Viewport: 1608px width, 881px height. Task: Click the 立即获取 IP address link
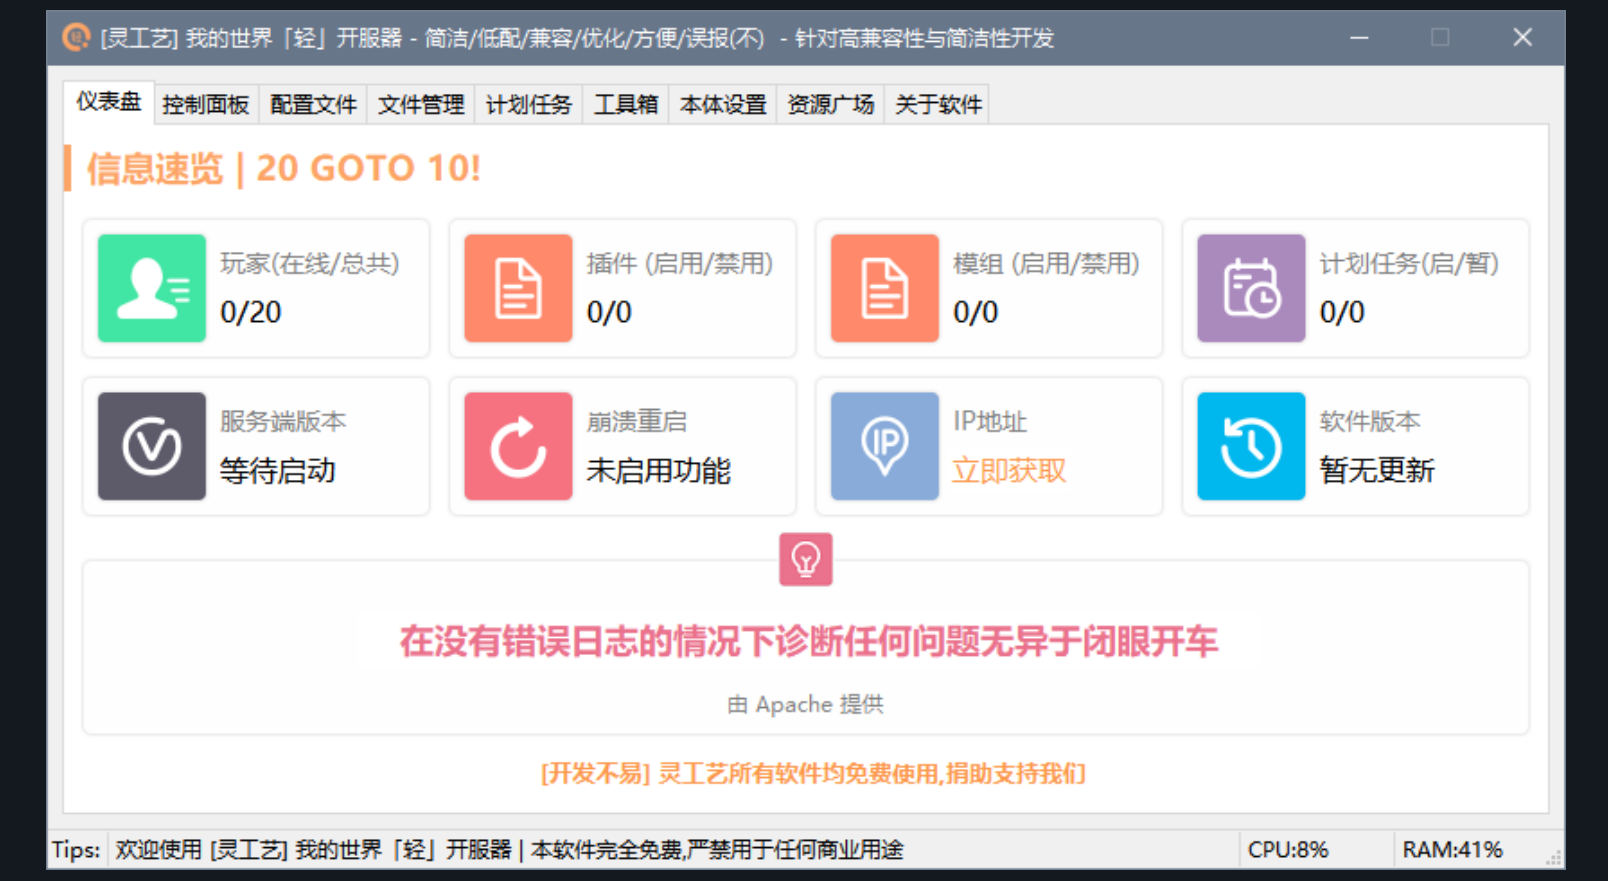(1009, 470)
